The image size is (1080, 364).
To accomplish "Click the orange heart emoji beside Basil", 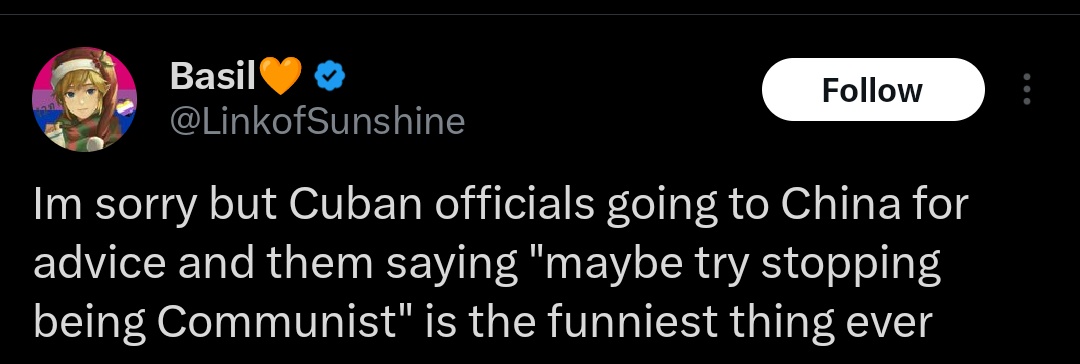I will pyautogui.click(x=282, y=76).
